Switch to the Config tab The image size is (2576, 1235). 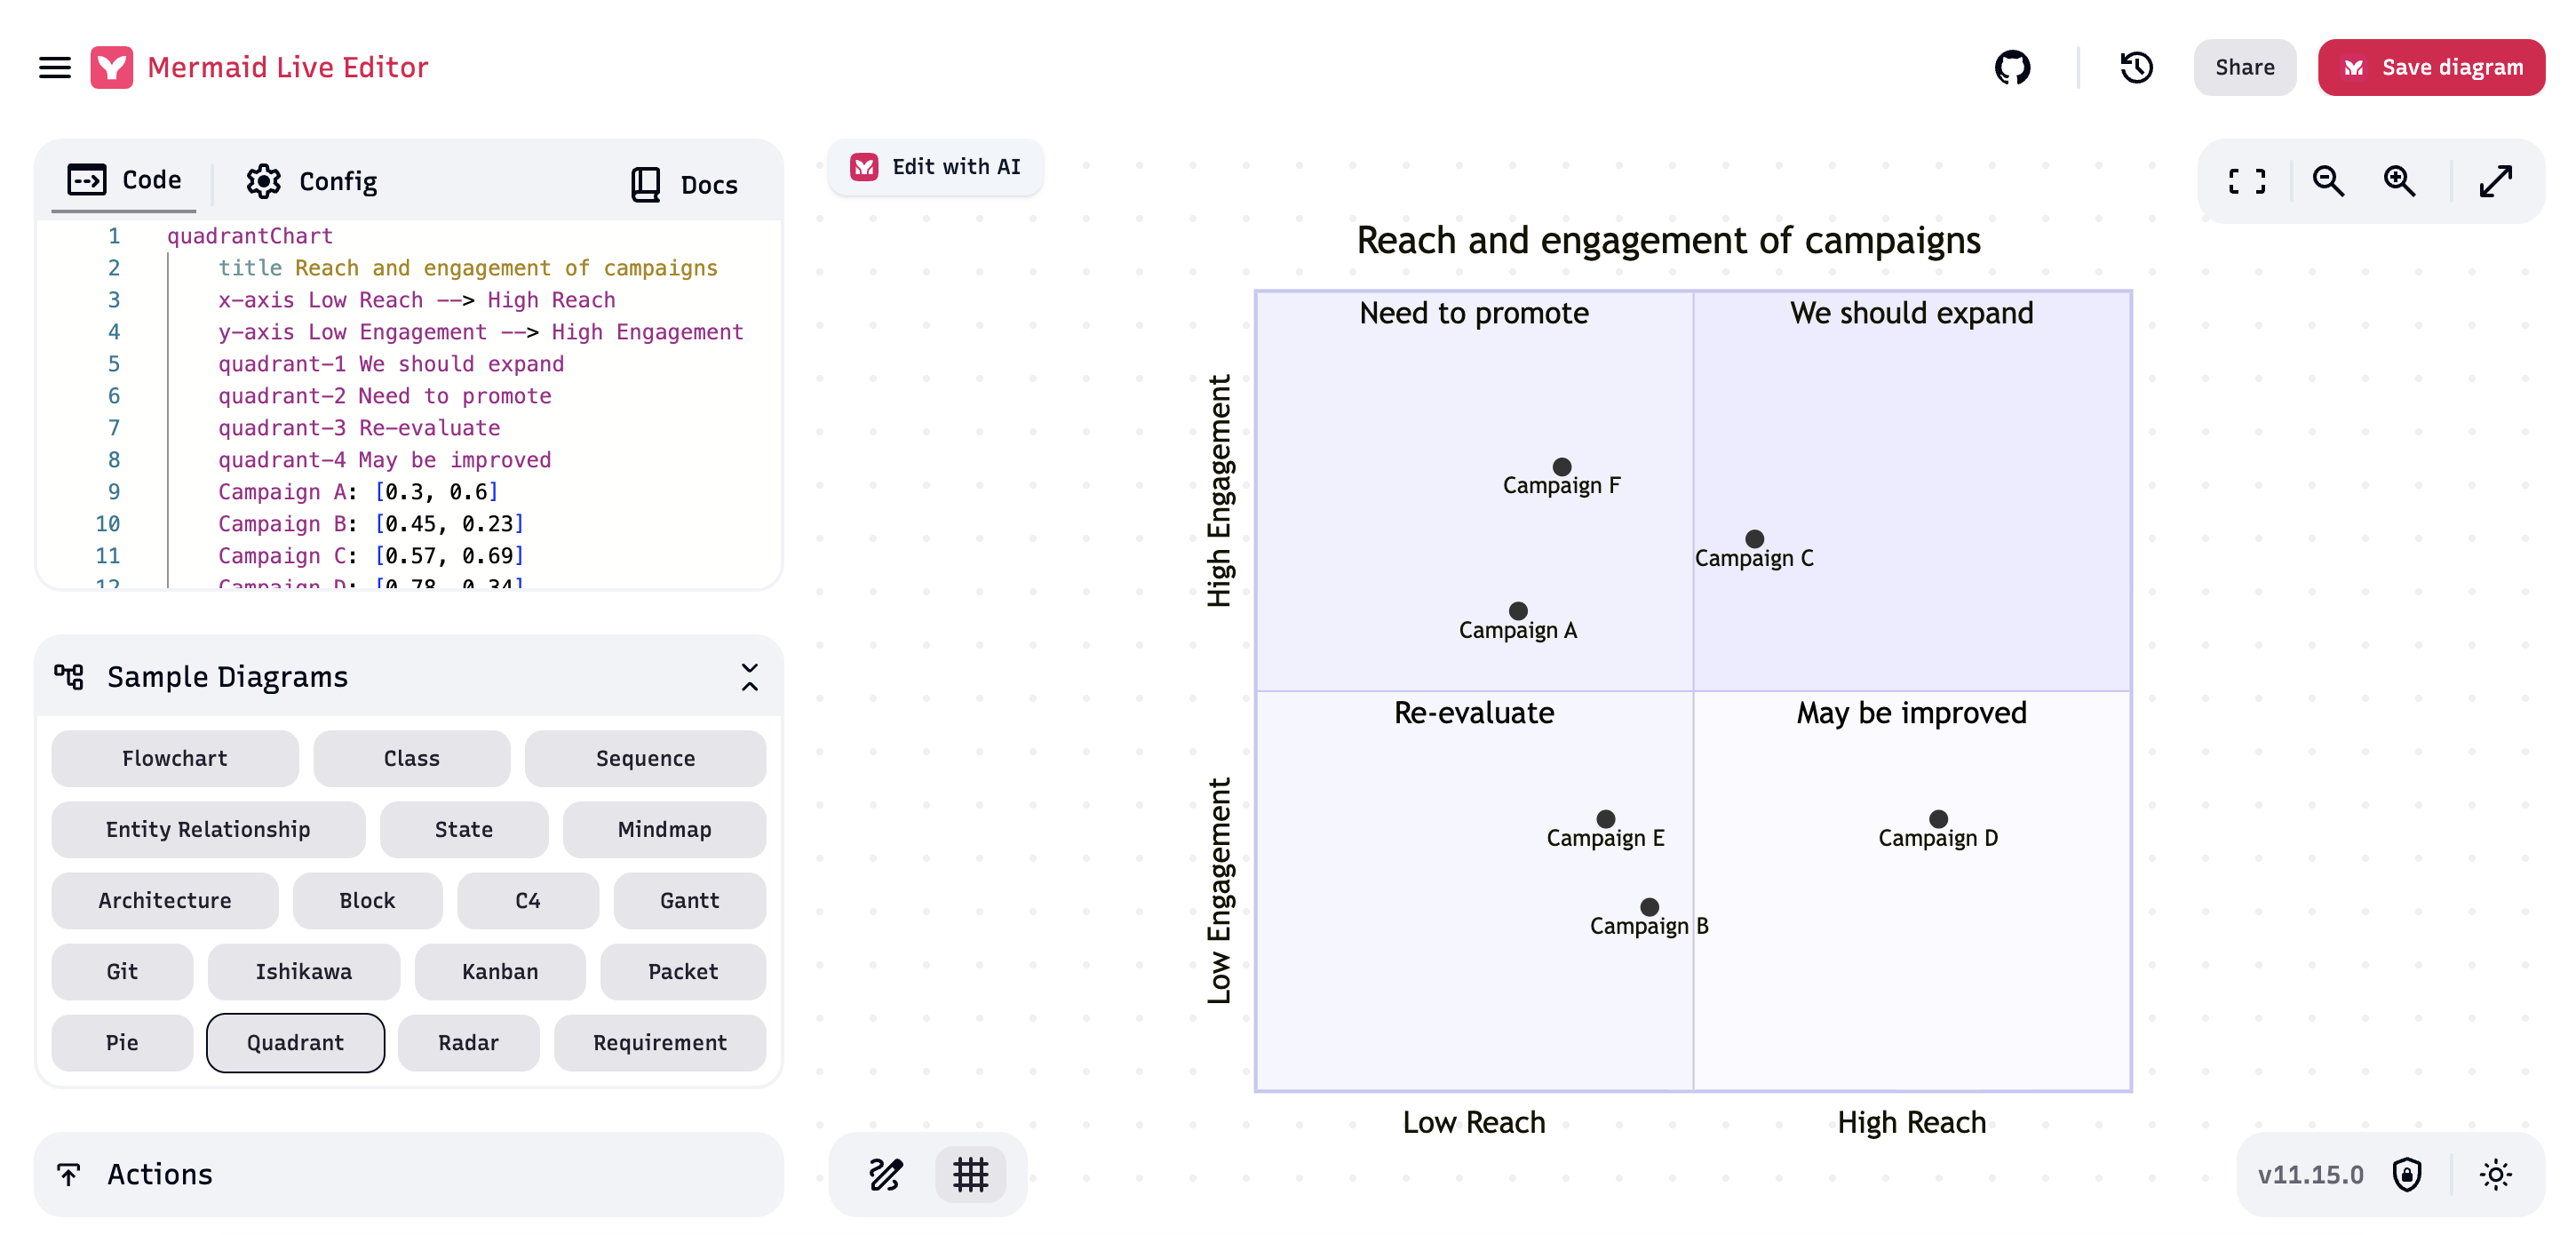click(312, 181)
